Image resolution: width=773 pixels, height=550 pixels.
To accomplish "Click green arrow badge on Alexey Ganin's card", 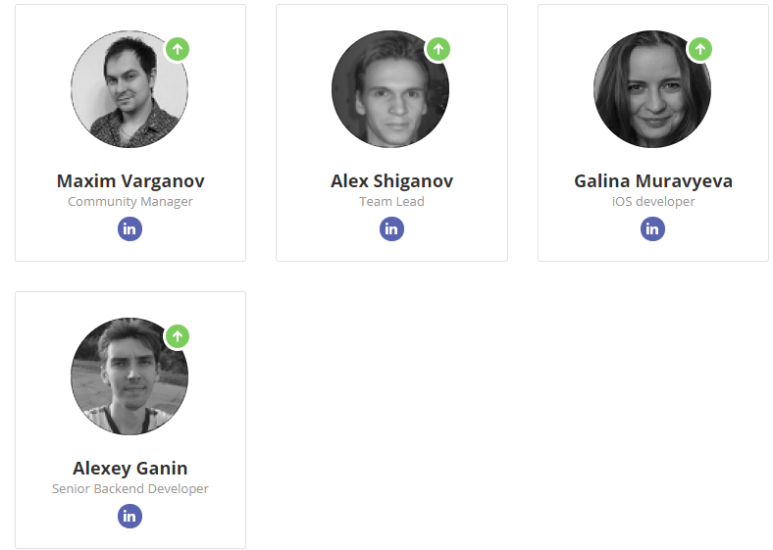I will [177, 337].
